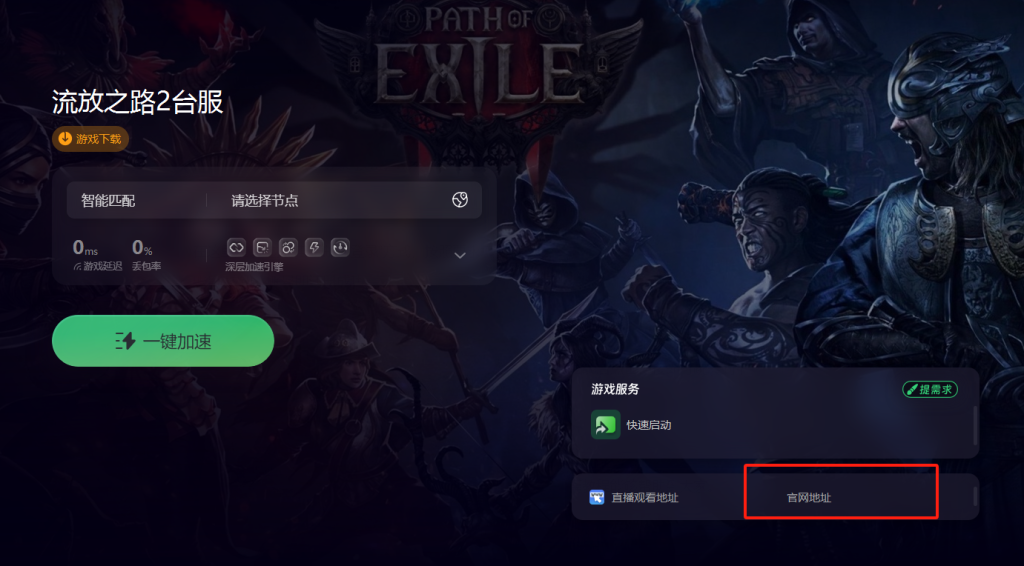Click the 提需求 feedback button
This screenshot has width=1024, height=566.
[x=930, y=390]
